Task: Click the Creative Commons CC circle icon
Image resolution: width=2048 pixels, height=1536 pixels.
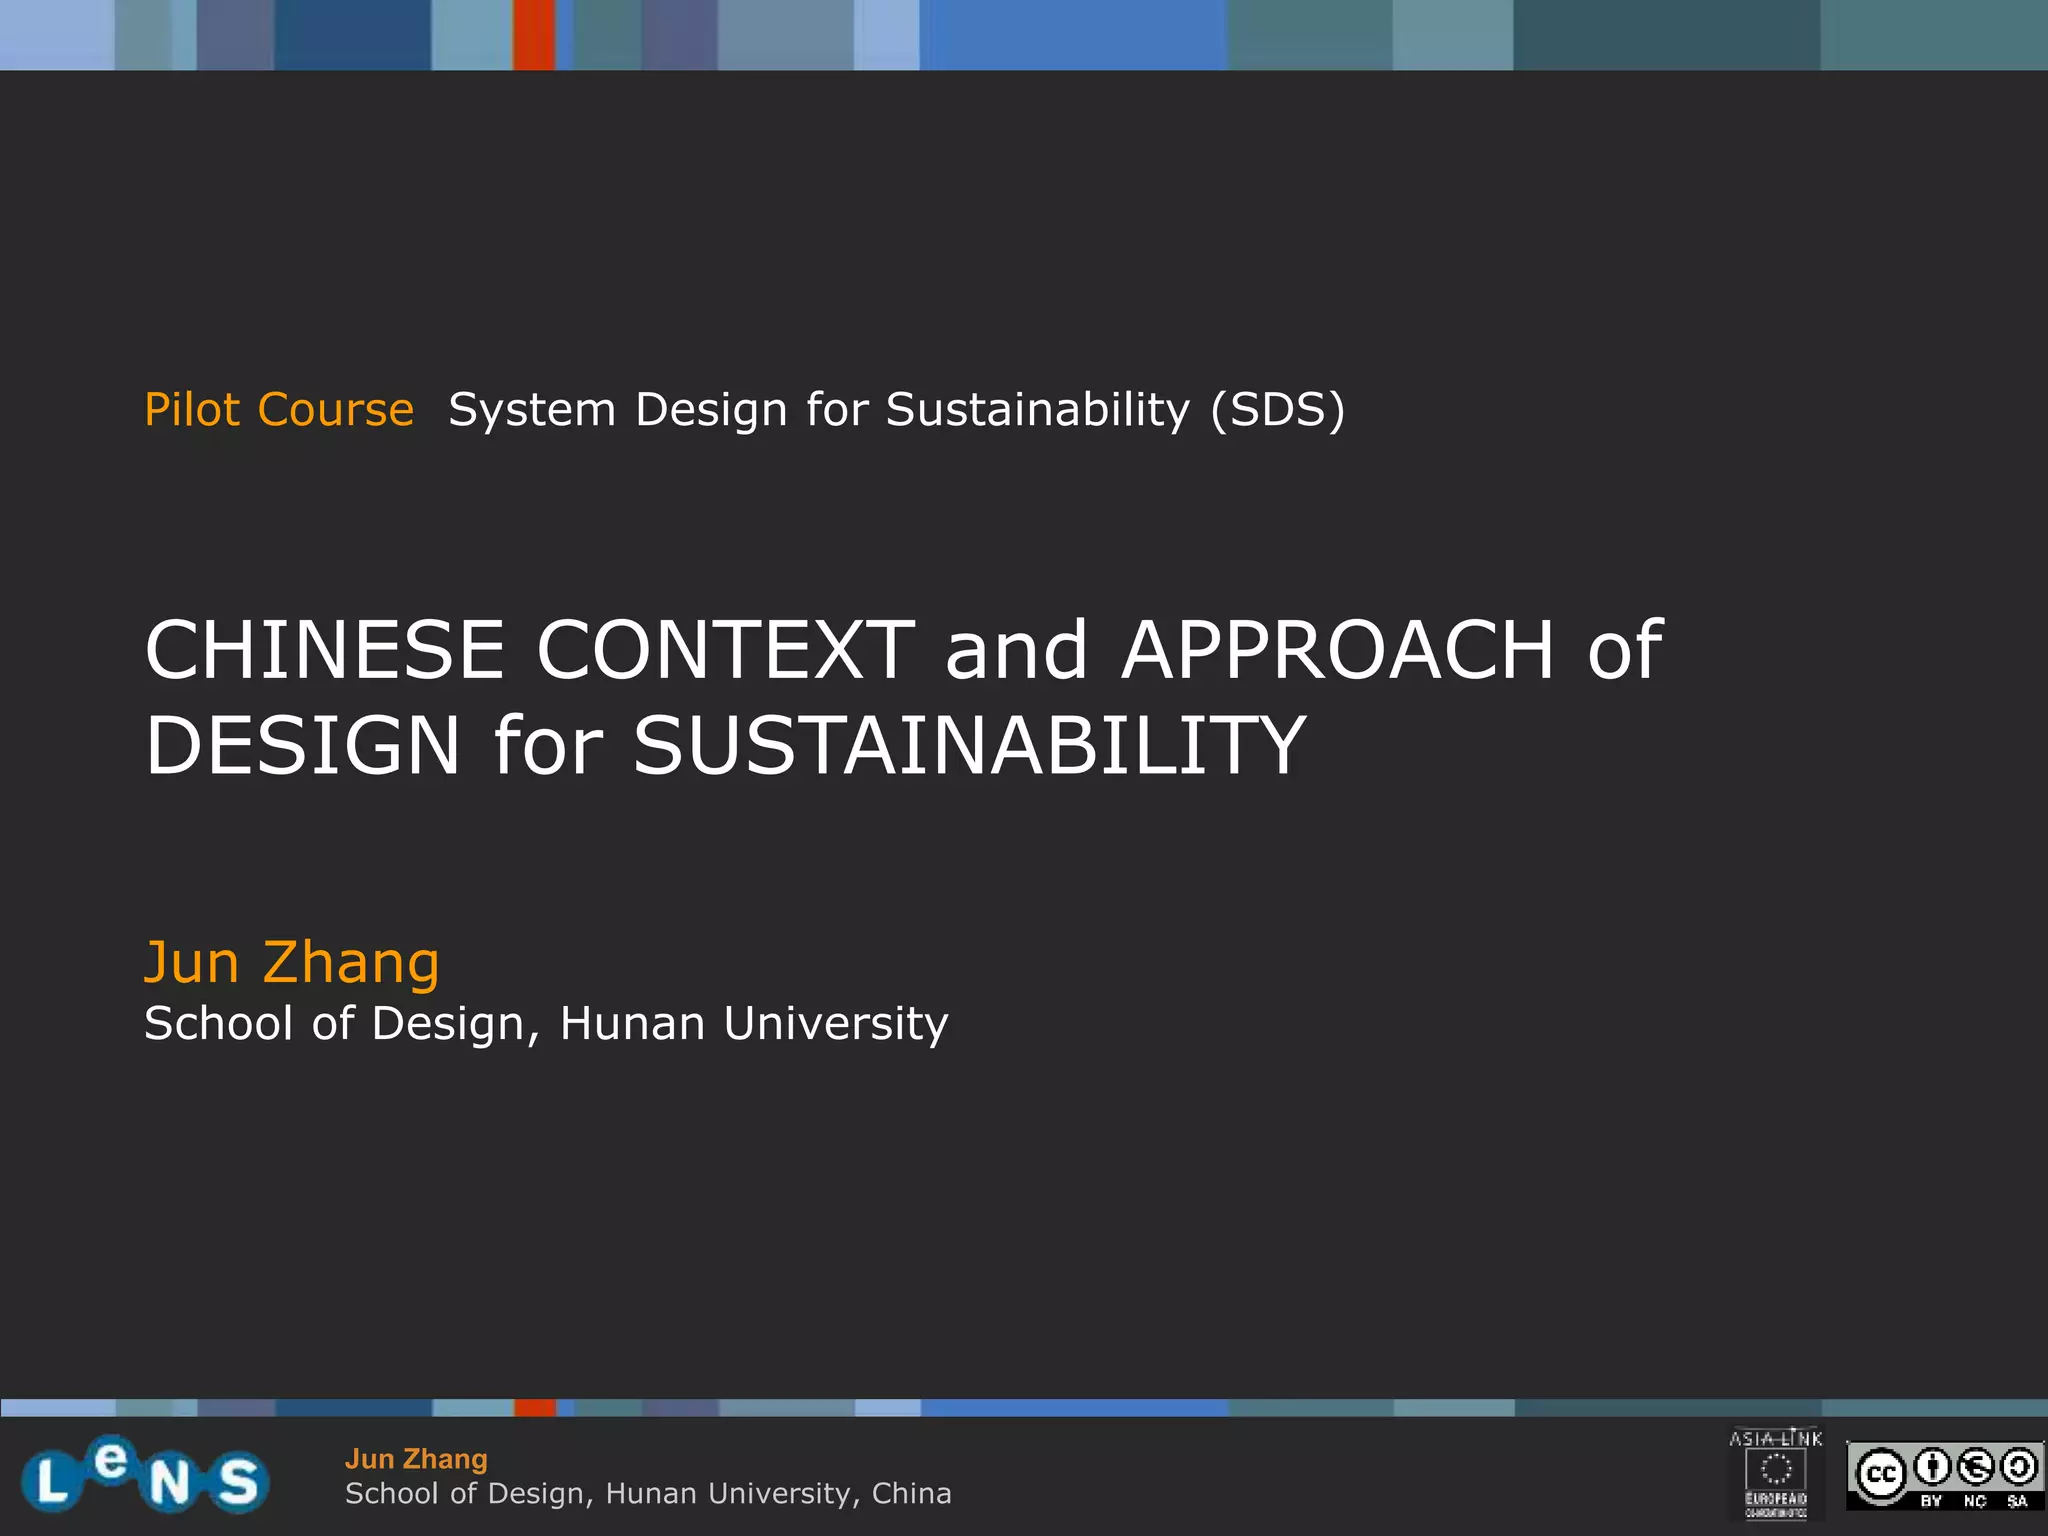Action: tap(1881, 1475)
